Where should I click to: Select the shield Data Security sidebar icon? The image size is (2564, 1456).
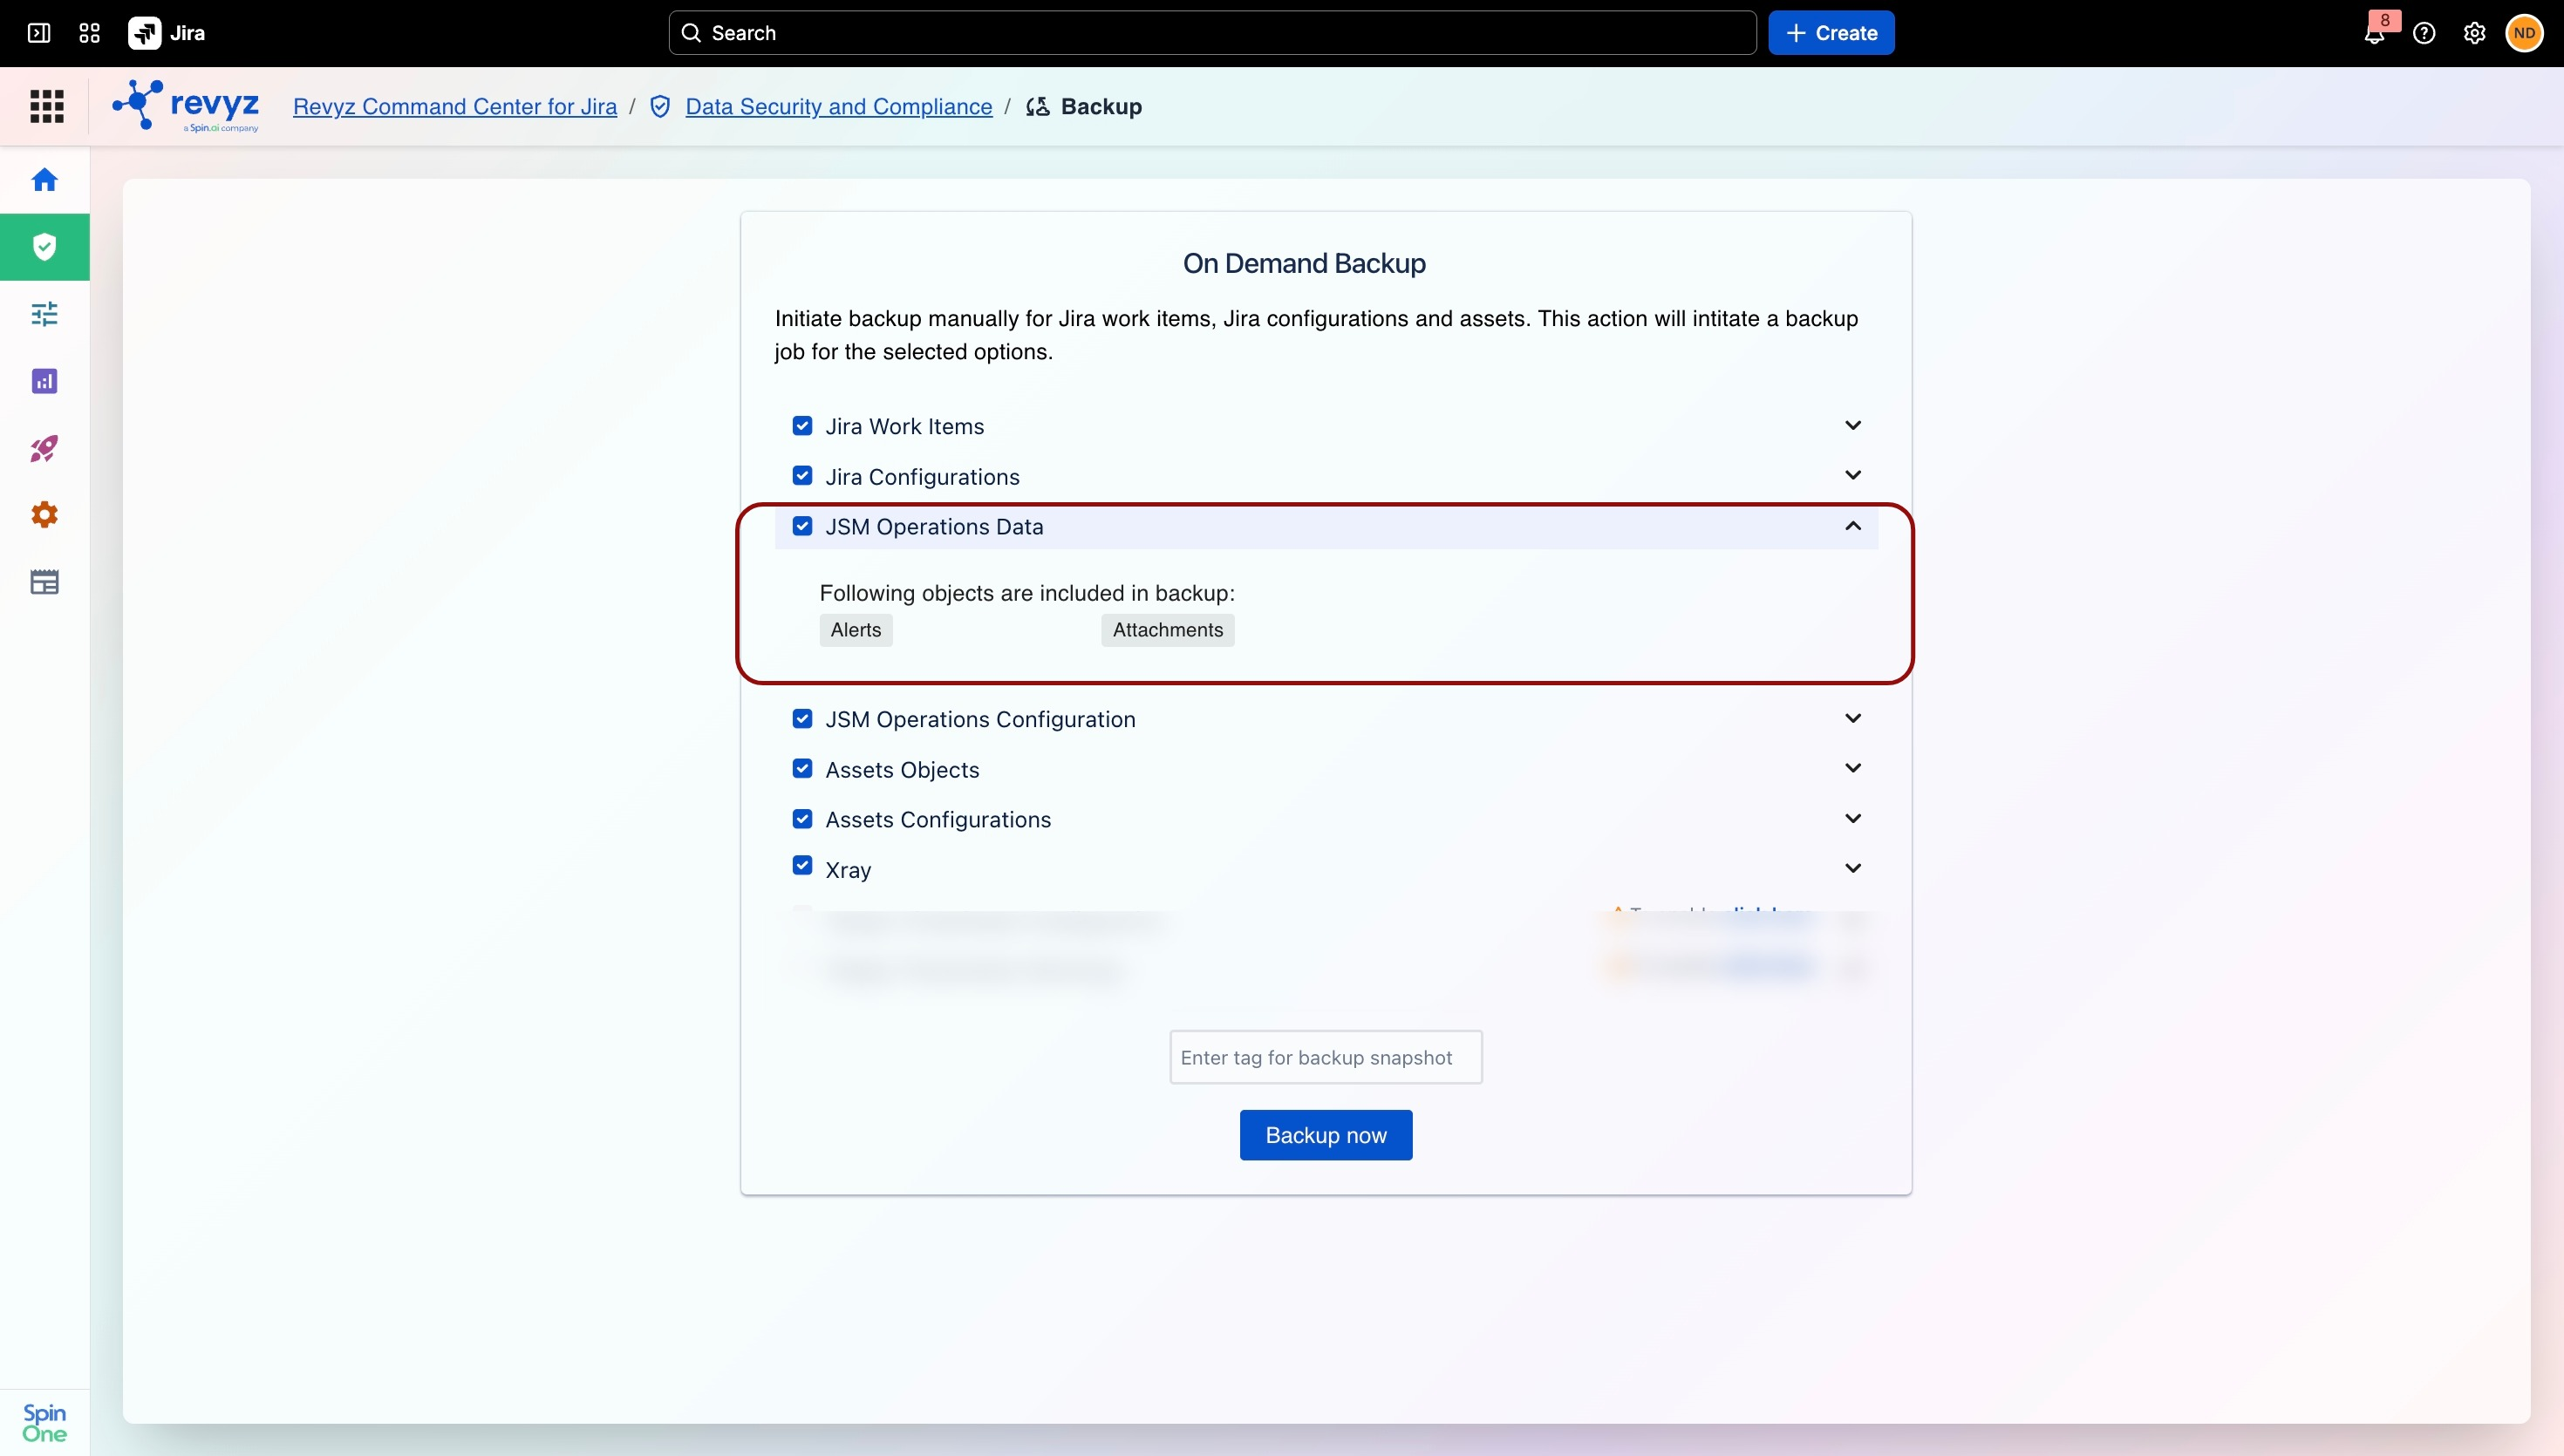point(45,247)
